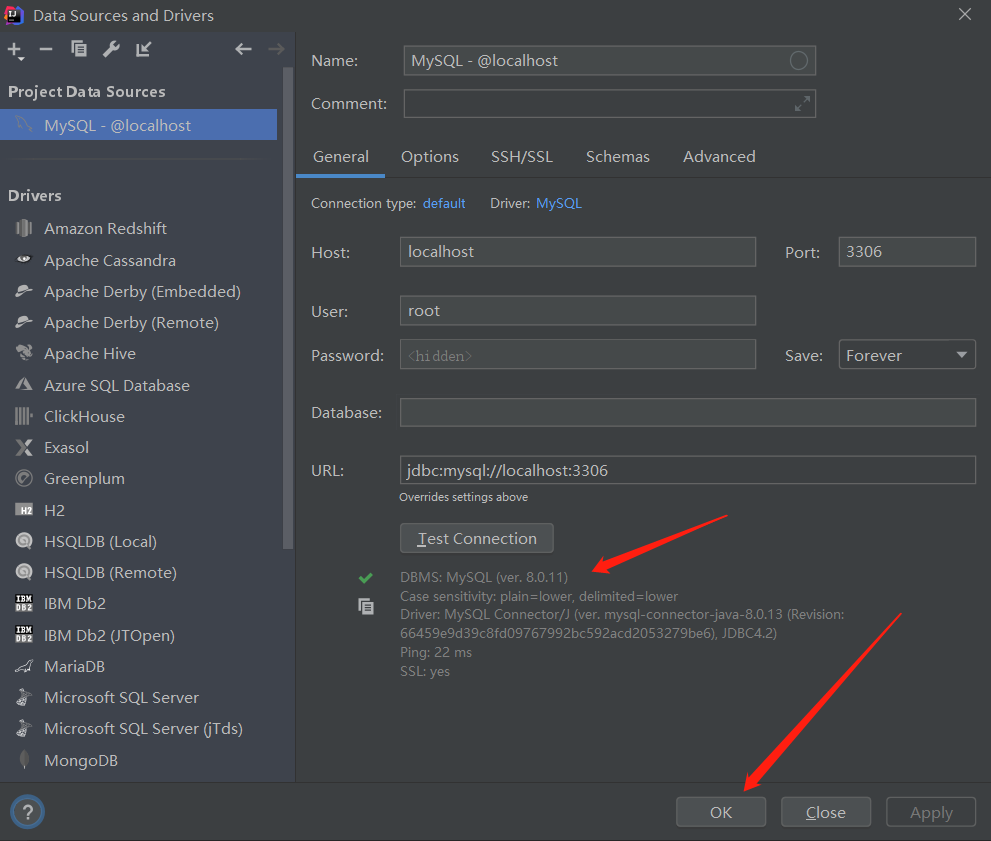The image size is (991, 841).
Task: Open the Advanced tab
Action: coord(719,157)
